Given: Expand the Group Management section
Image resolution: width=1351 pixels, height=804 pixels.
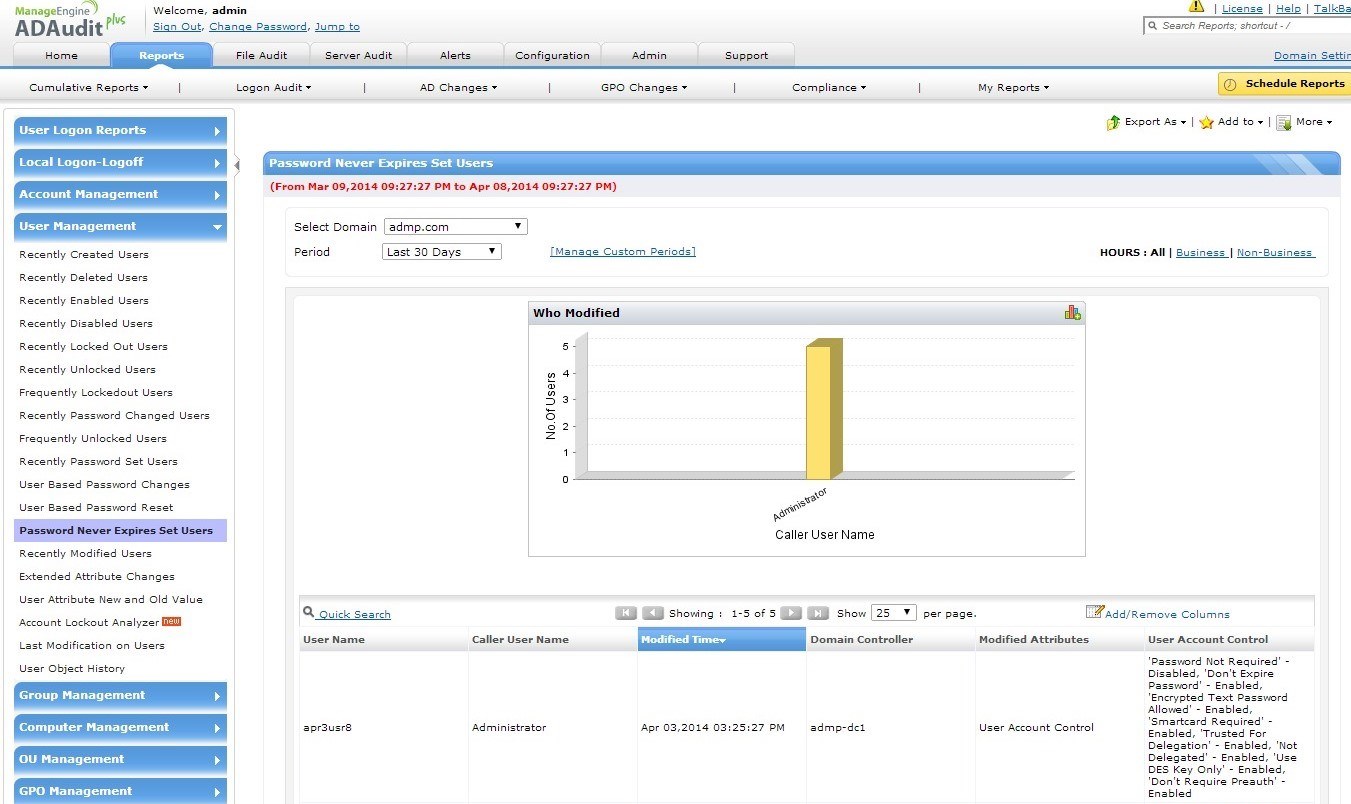Looking at the screenshot, I should click(x=120, y=696).
